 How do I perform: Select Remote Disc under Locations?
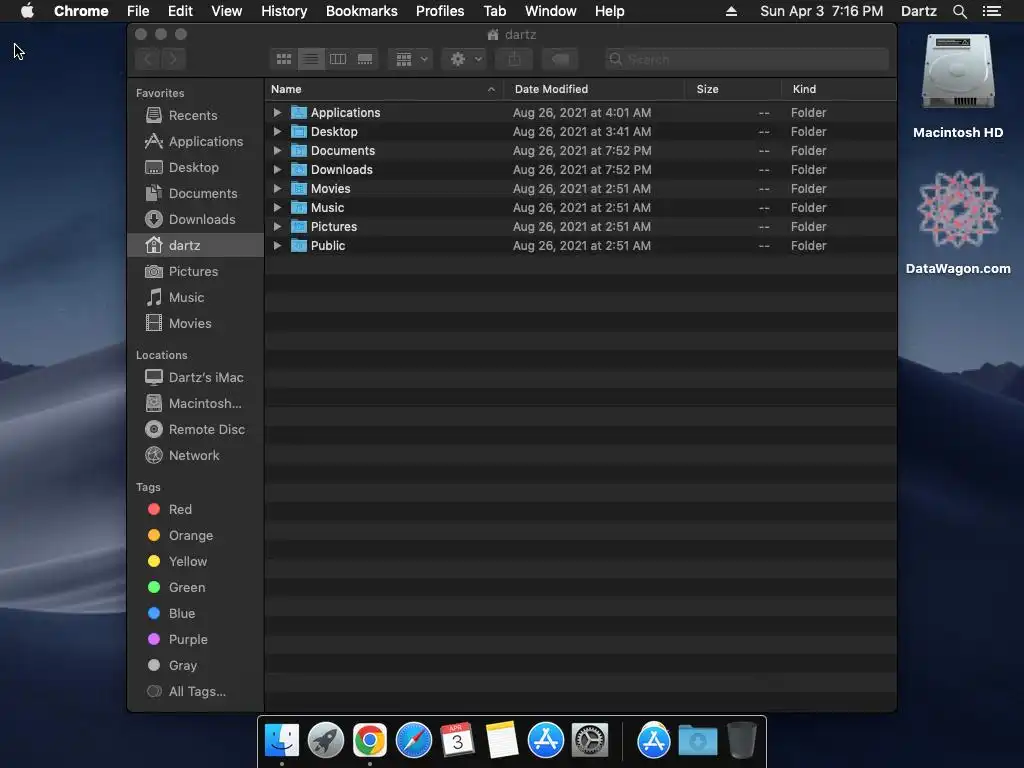(x=195, y=430)
